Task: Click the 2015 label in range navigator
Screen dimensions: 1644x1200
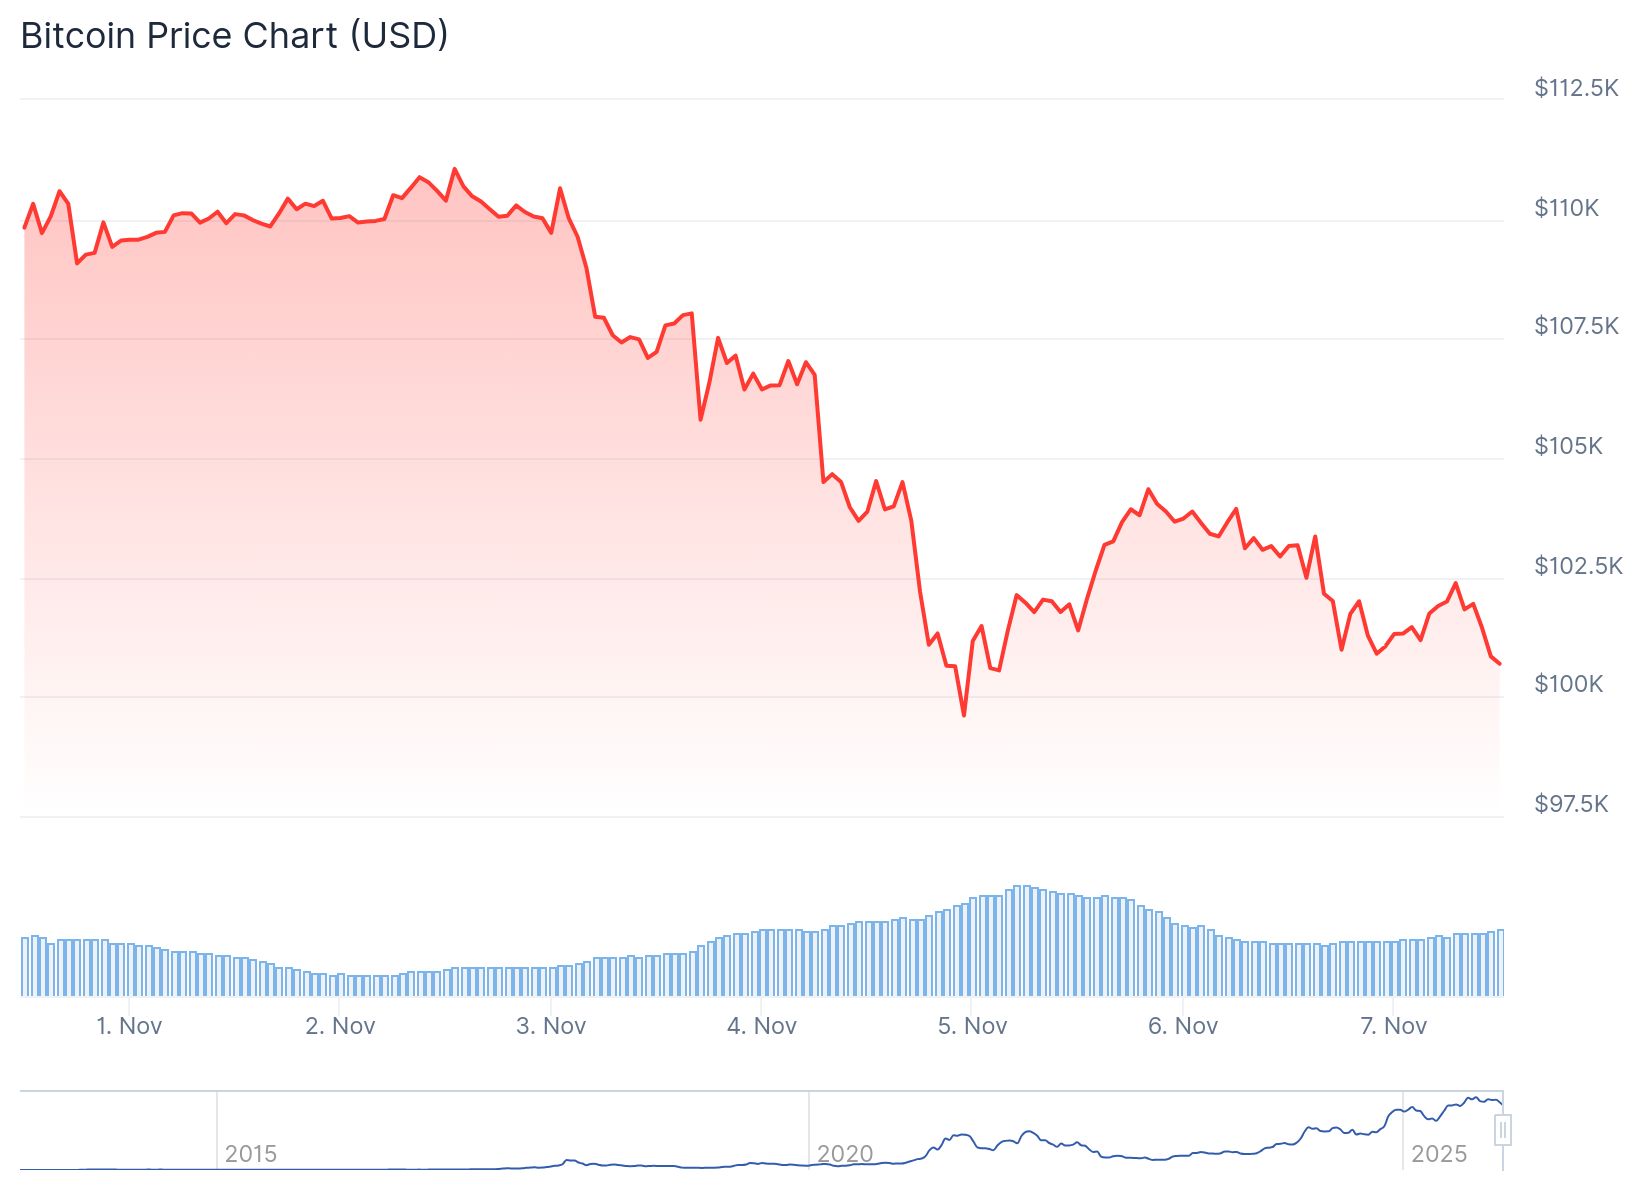Action: [250, 1154]
